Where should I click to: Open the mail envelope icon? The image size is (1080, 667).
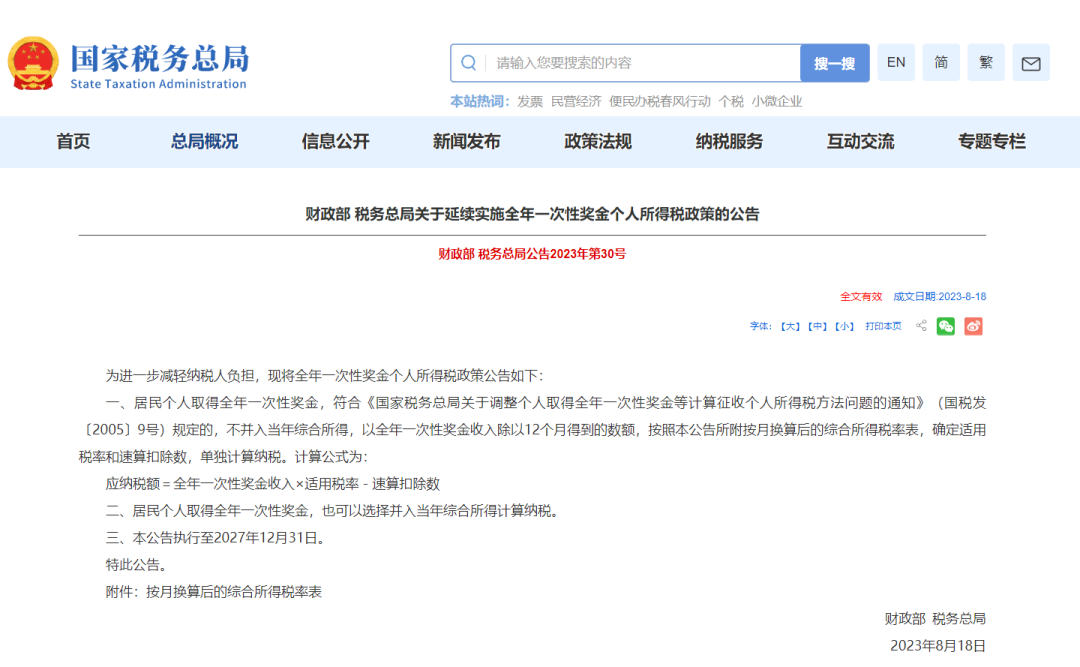pyautogui.click(x=1030, y=63)
